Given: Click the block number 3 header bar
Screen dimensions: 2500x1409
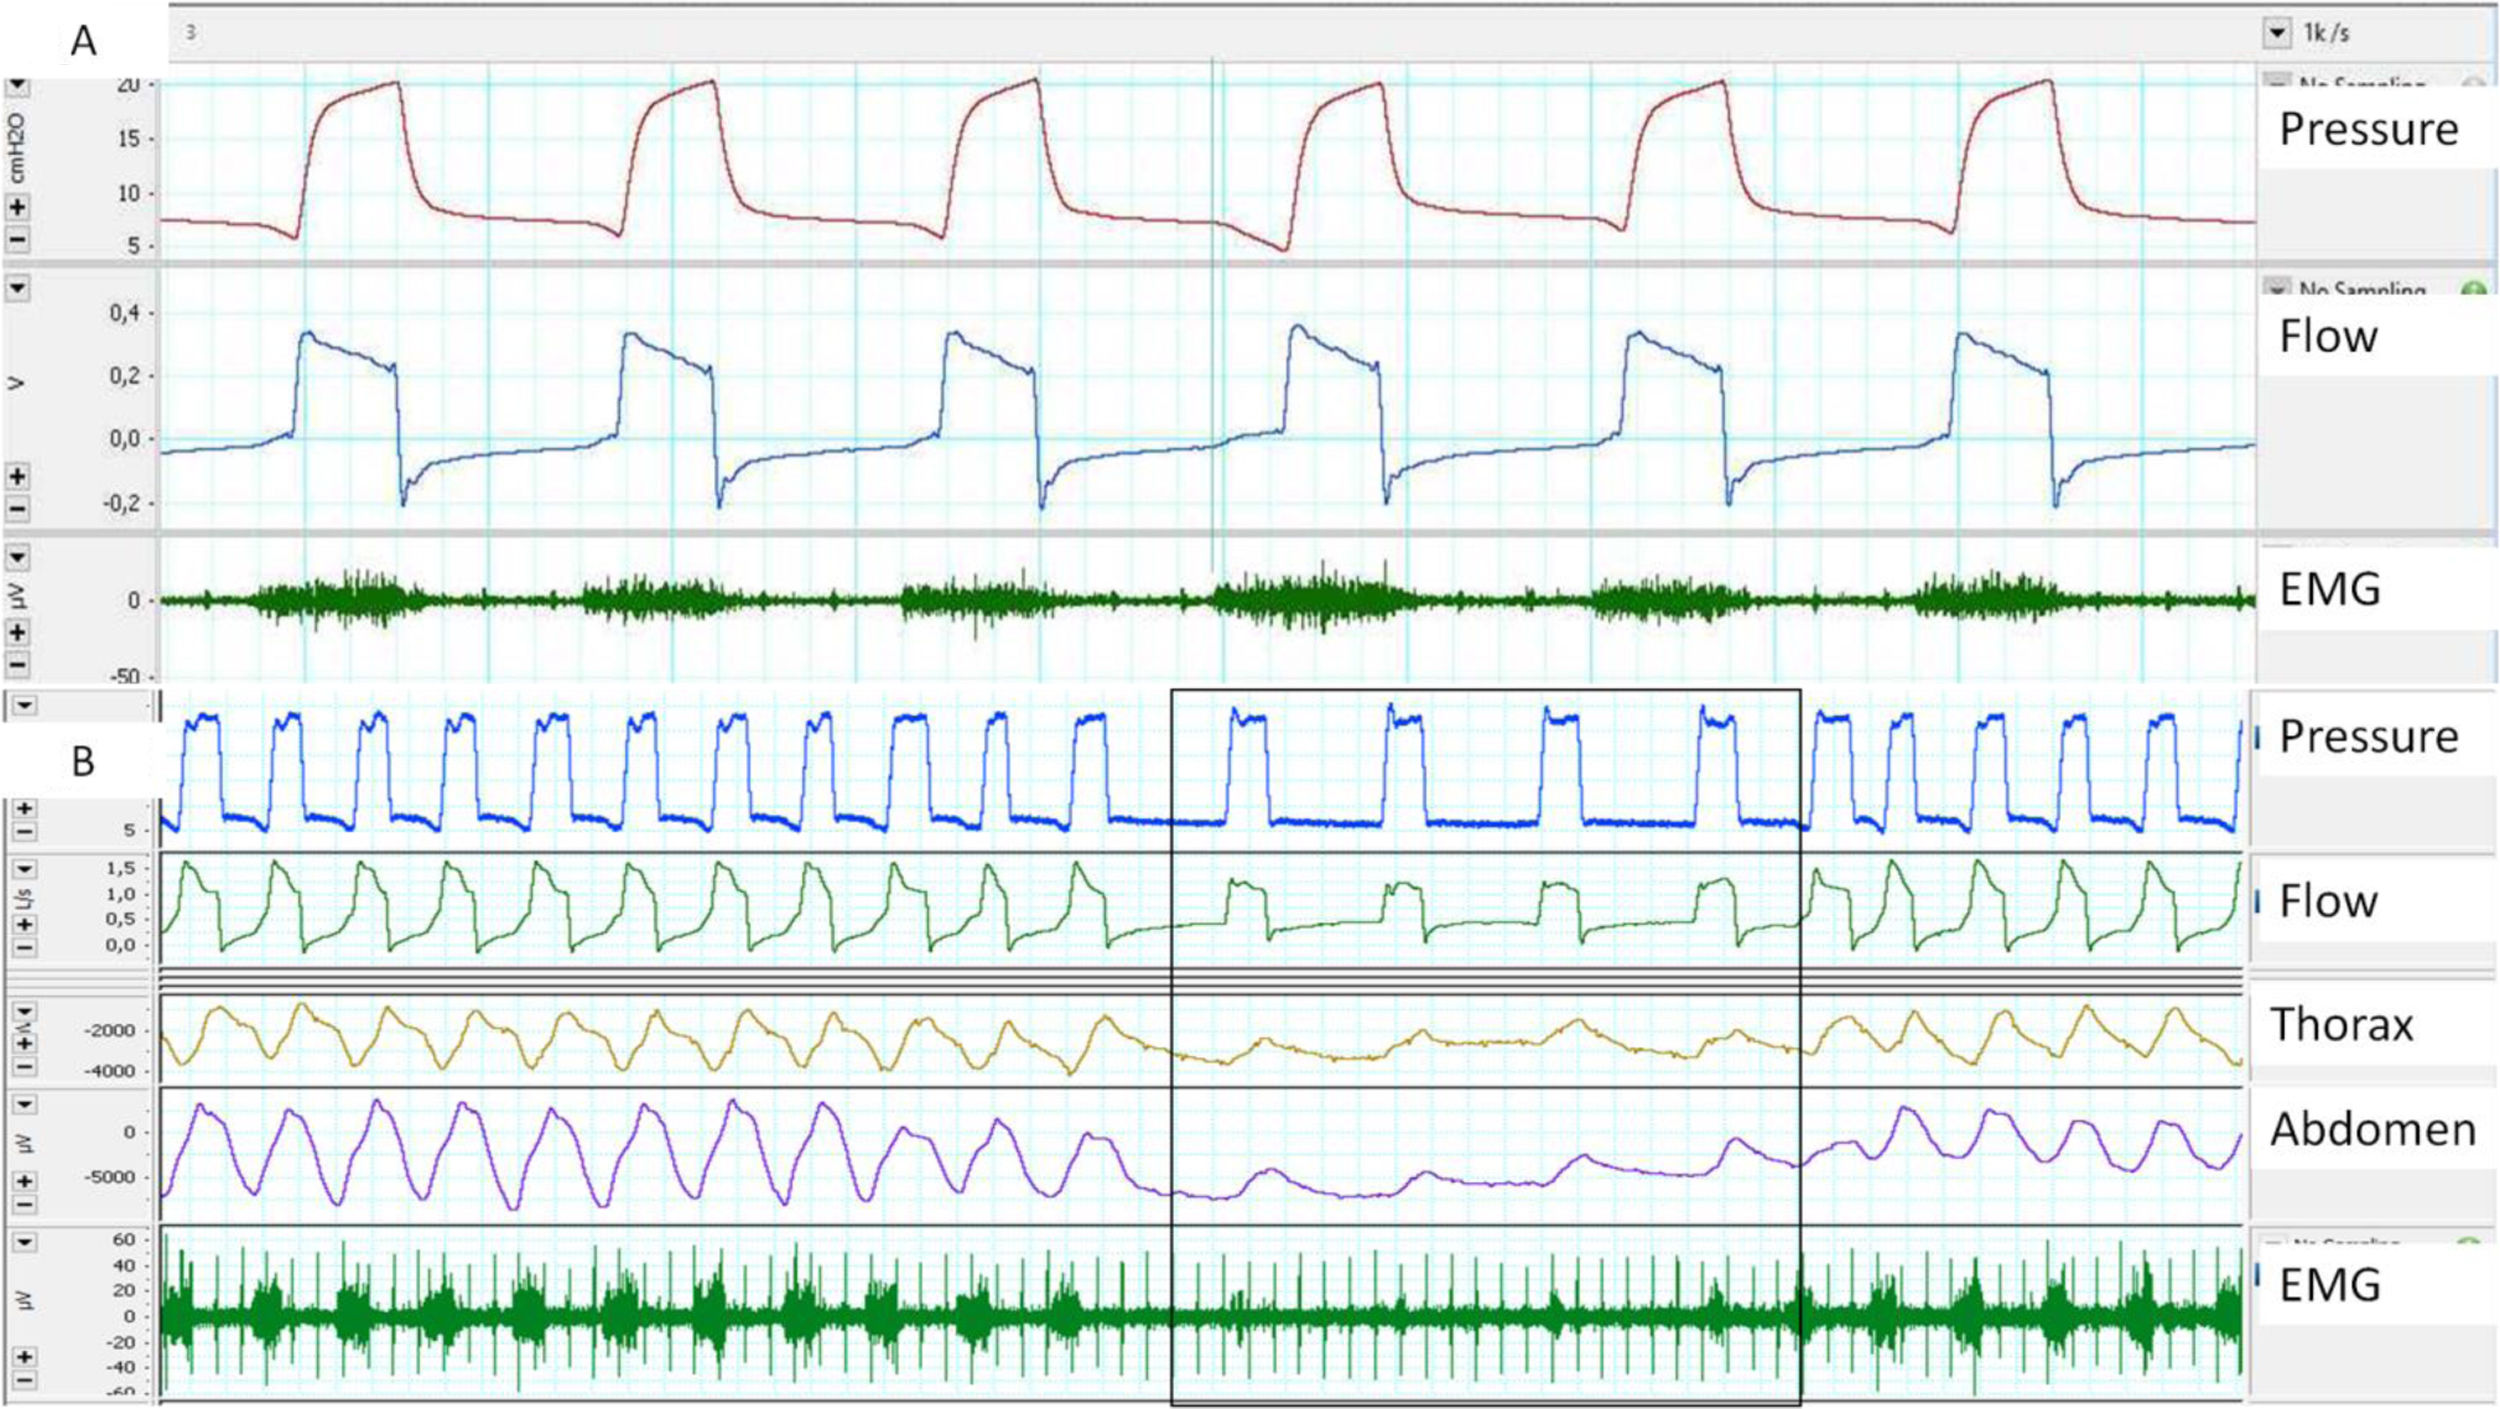Looking at the screenshot, I should (700, 33).
